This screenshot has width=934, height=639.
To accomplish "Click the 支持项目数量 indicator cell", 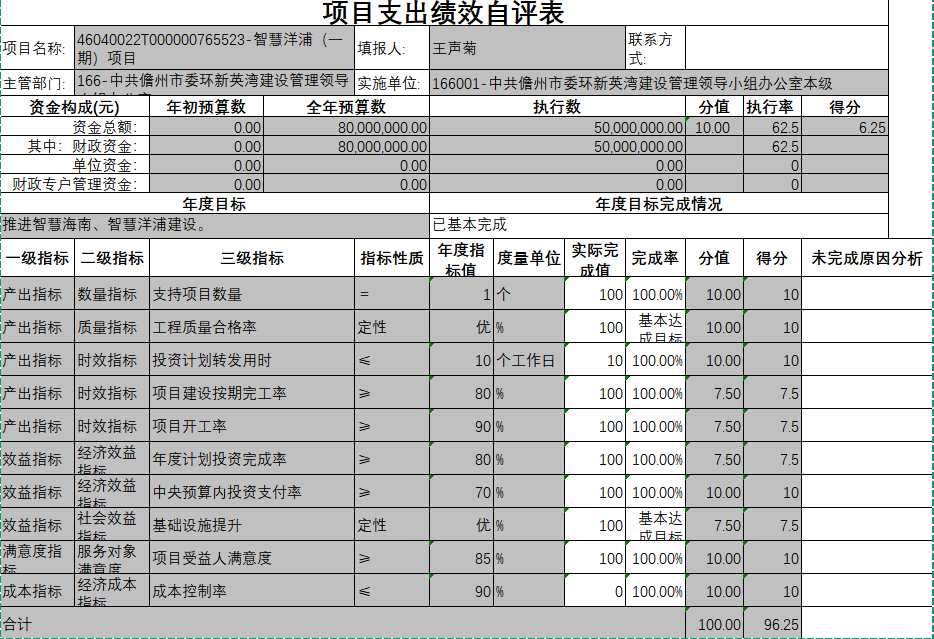I will pyautogui.click(x=251, y=294).
